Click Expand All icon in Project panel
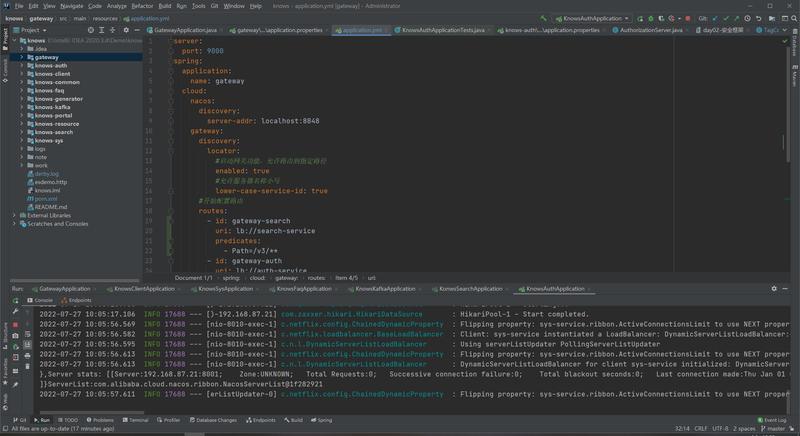Viewport: 800px width, 436px height. [x=102, y=30]
